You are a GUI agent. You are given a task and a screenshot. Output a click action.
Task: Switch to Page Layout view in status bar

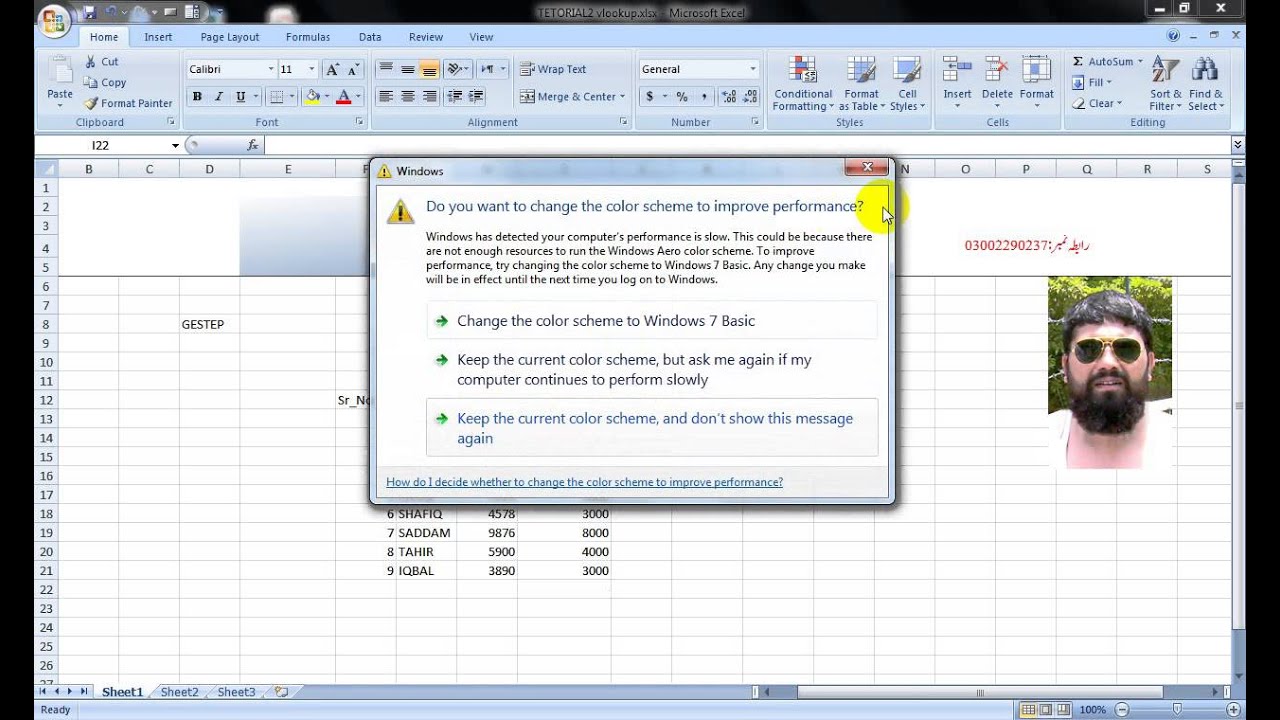[1046, 710]
